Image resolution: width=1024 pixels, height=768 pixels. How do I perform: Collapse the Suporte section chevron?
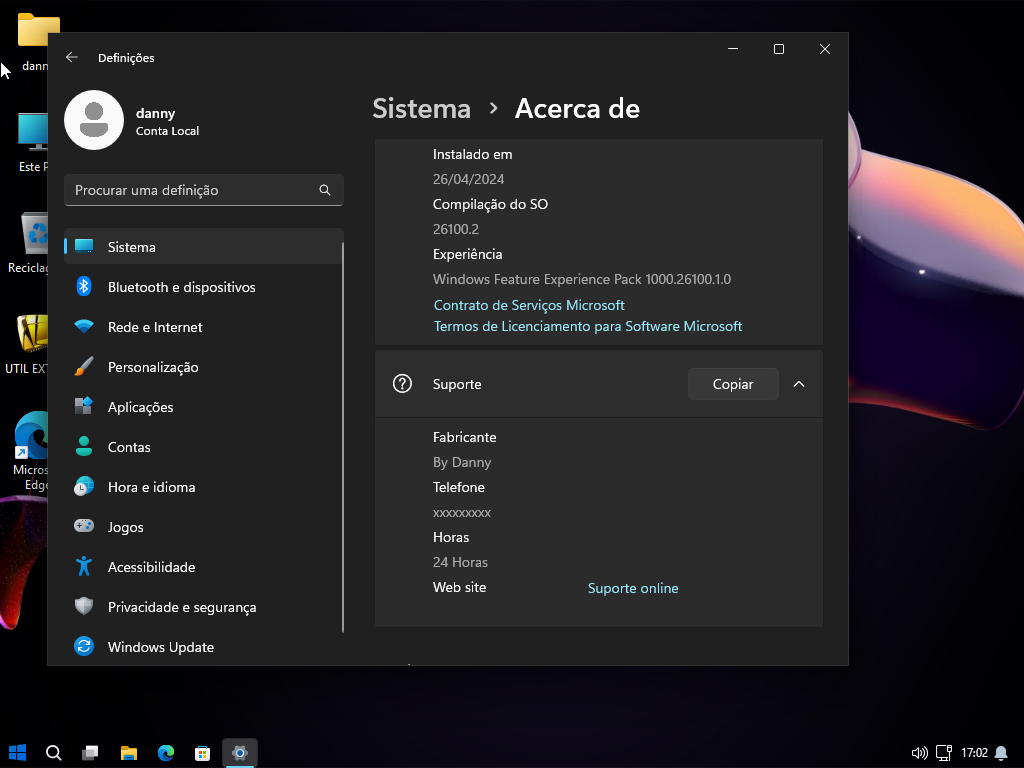coord(799,384)
